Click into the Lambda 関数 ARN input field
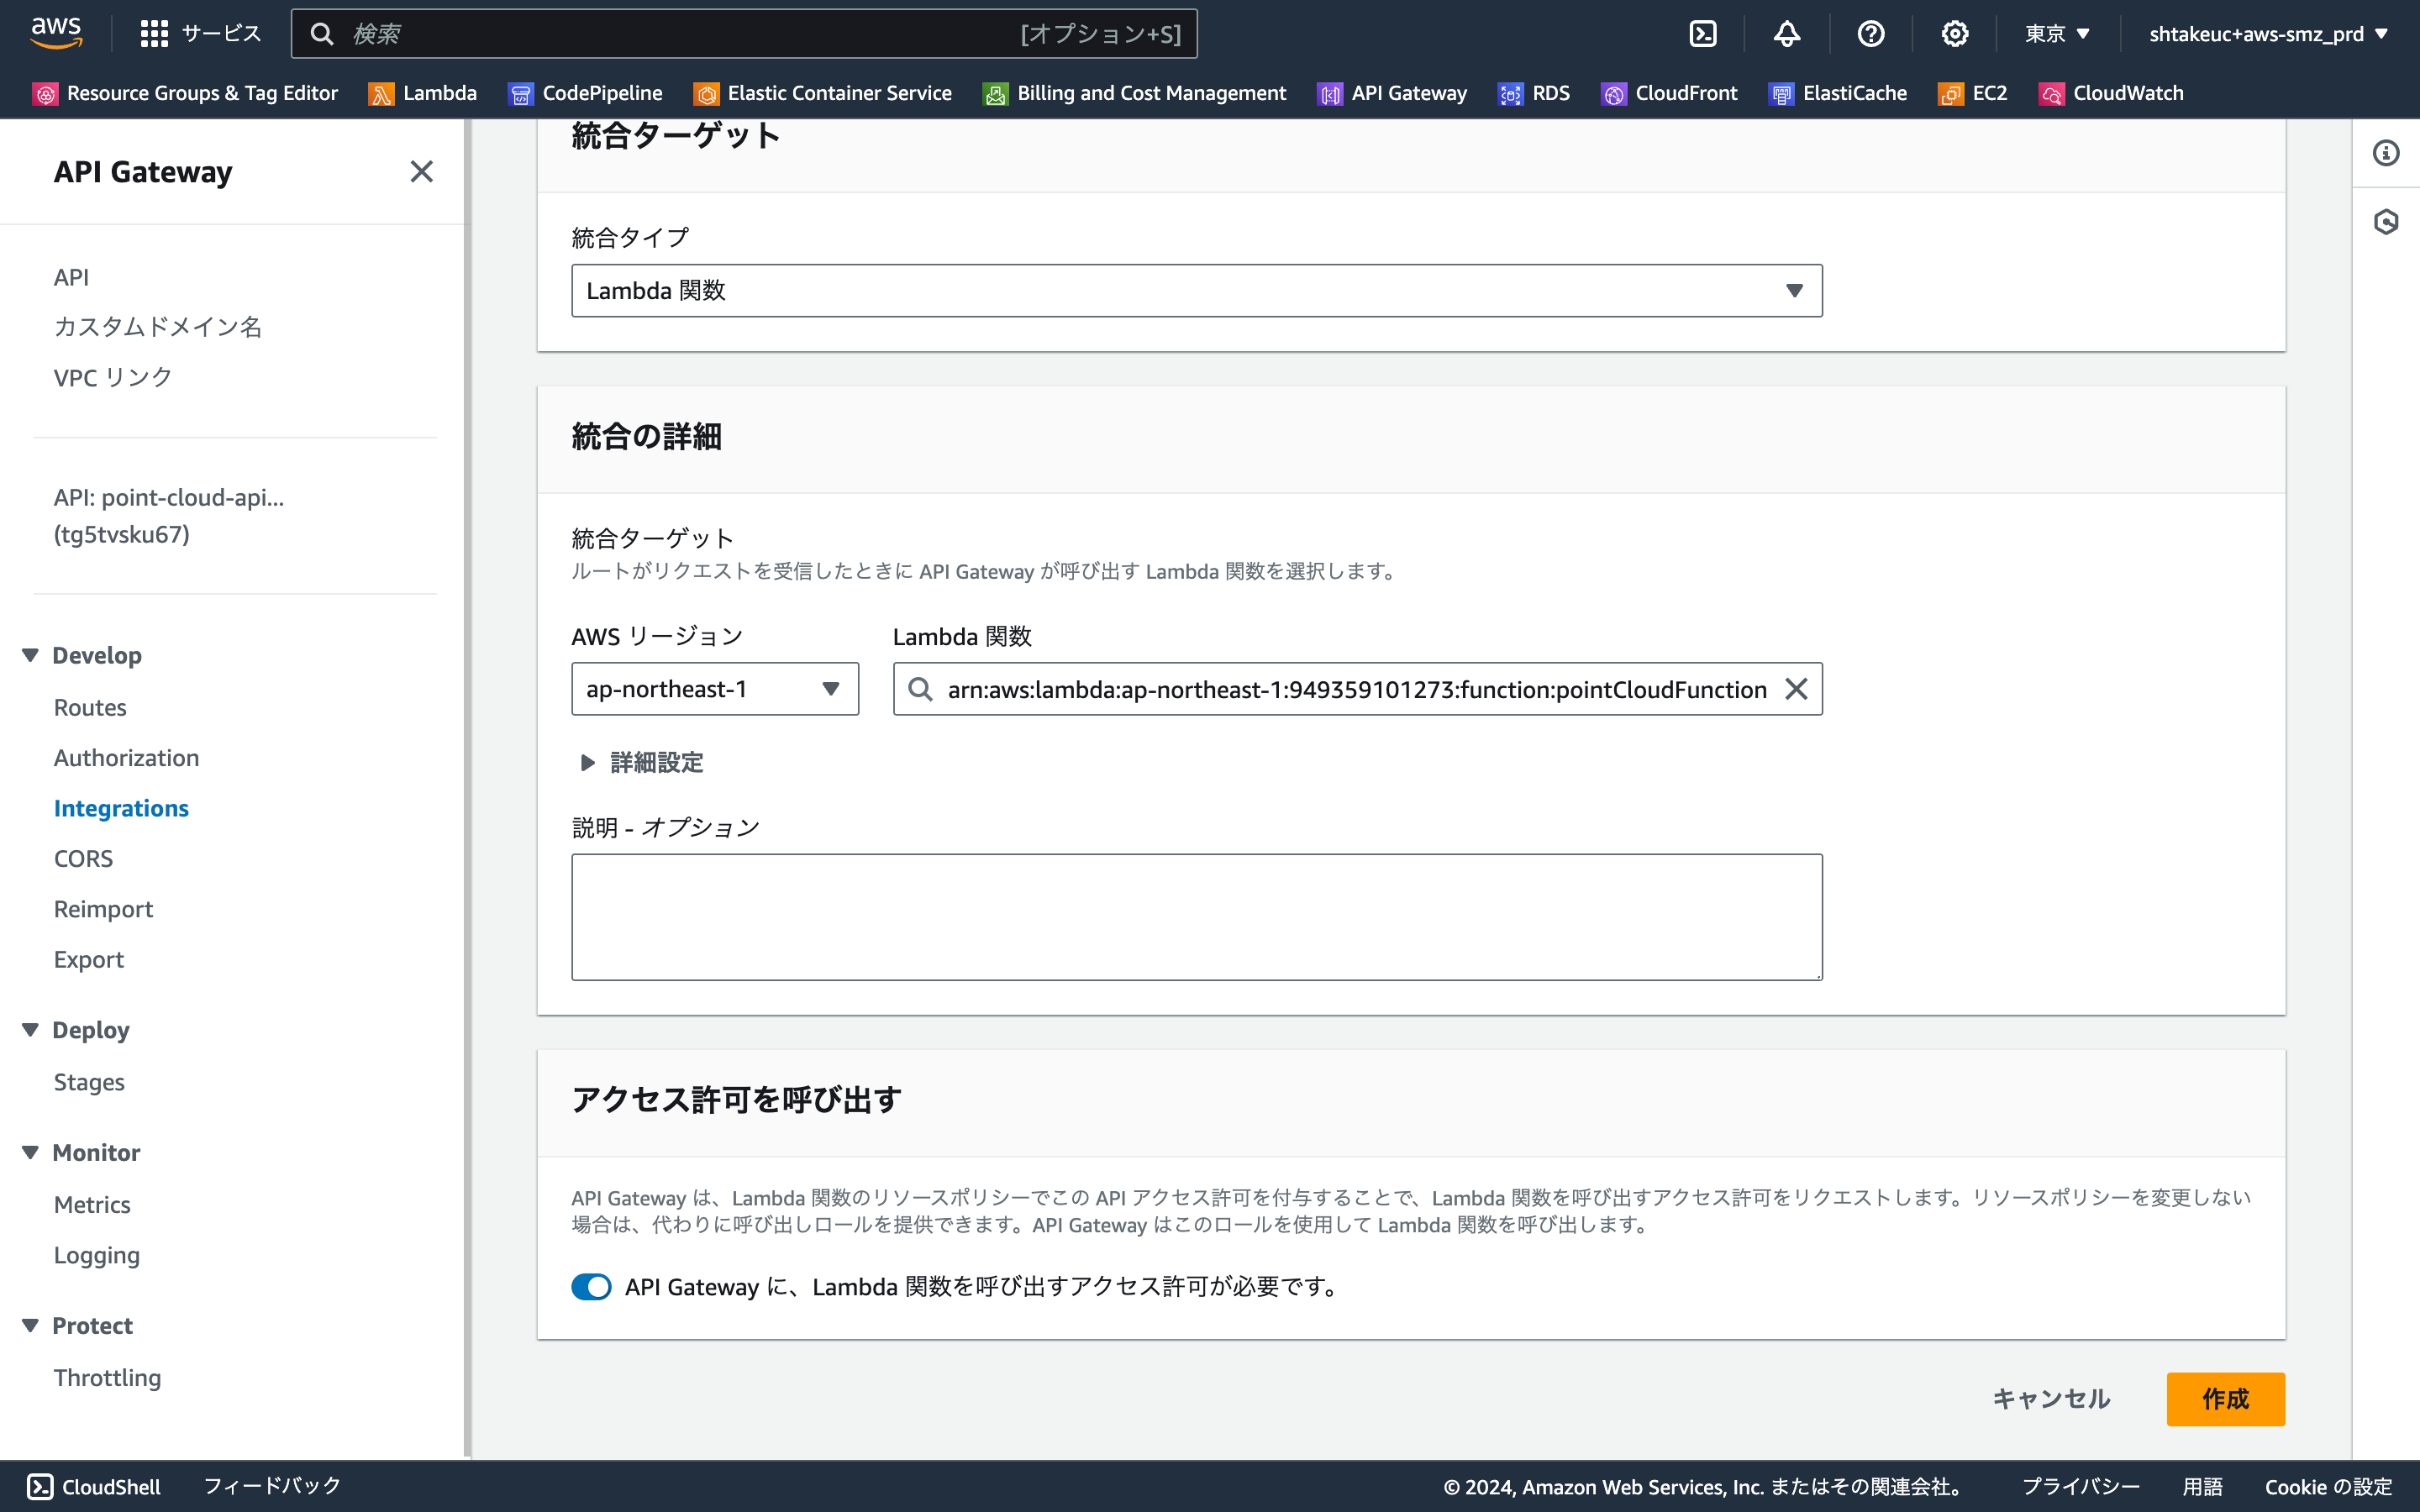 click(x=1356, y=689)
